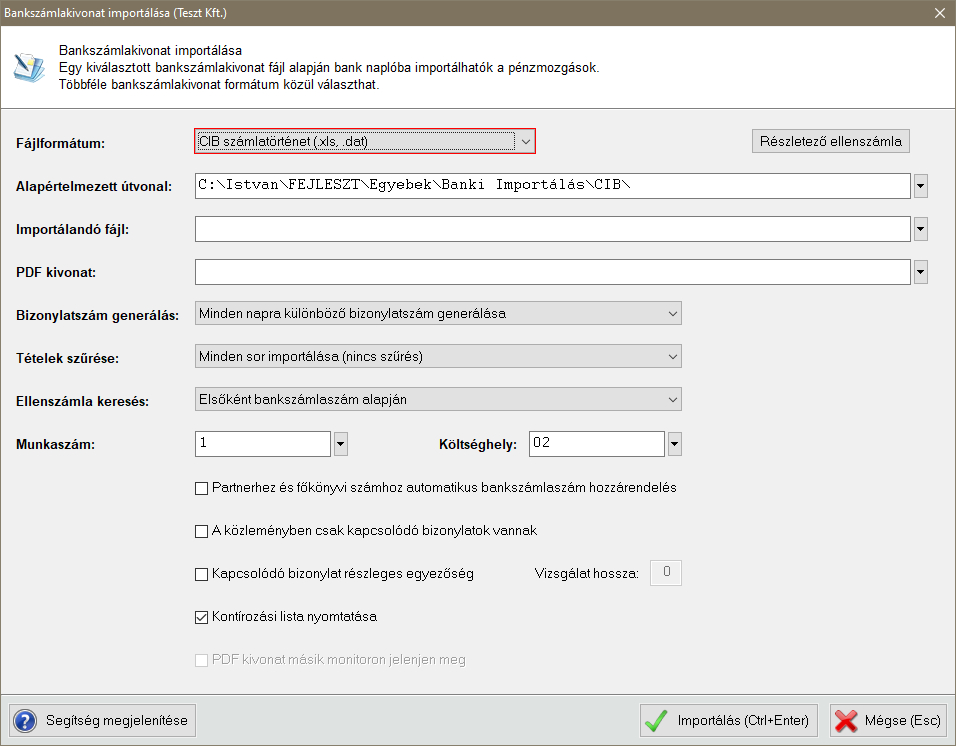
Task: Click the Részletező ellenszámla button
Action: pos(830,141)
